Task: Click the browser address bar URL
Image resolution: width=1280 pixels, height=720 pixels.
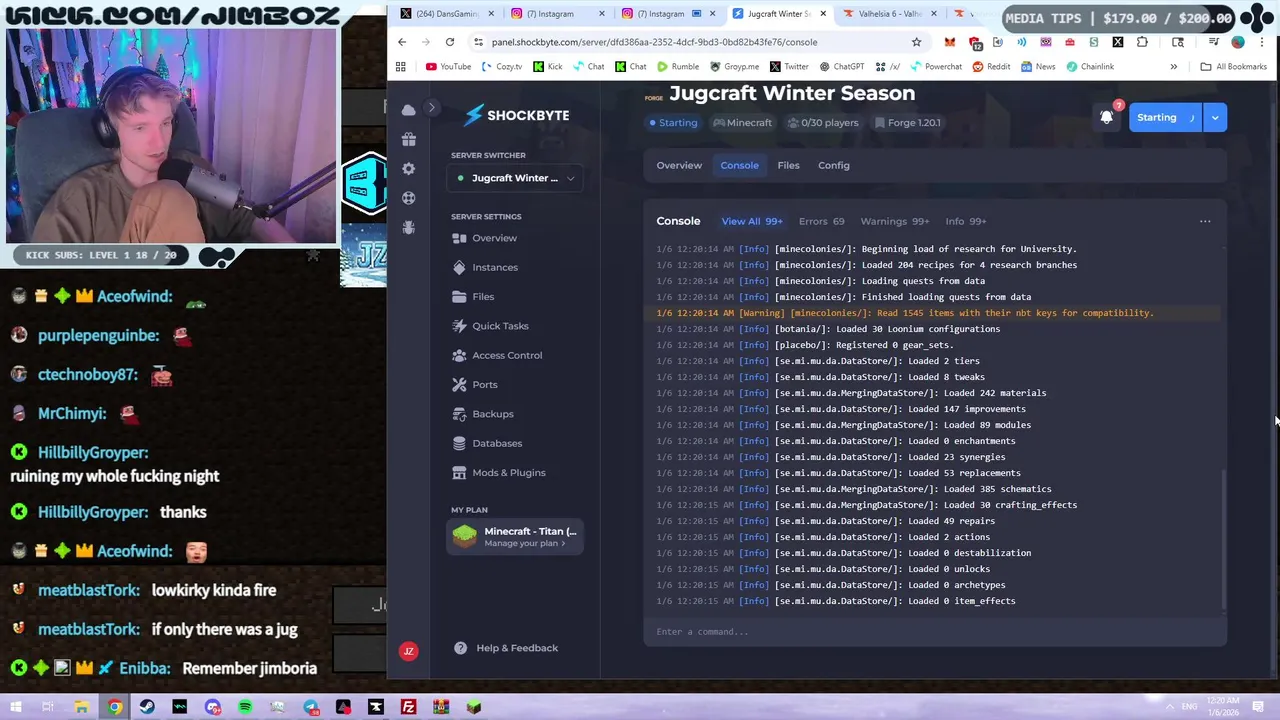Action: 654,42
